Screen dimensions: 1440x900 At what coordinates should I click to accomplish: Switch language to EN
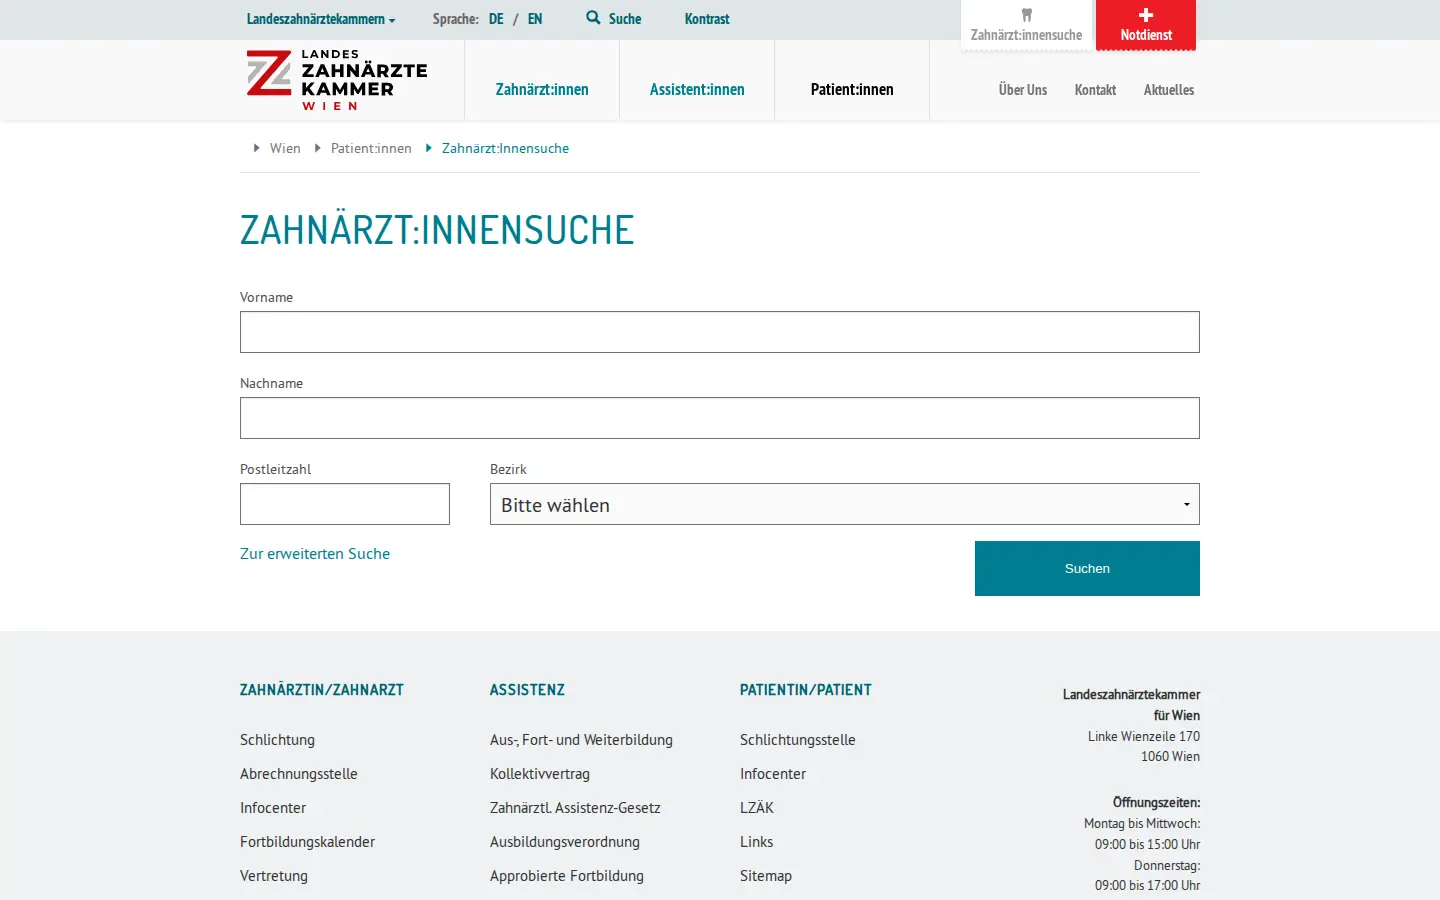[535, 19]
